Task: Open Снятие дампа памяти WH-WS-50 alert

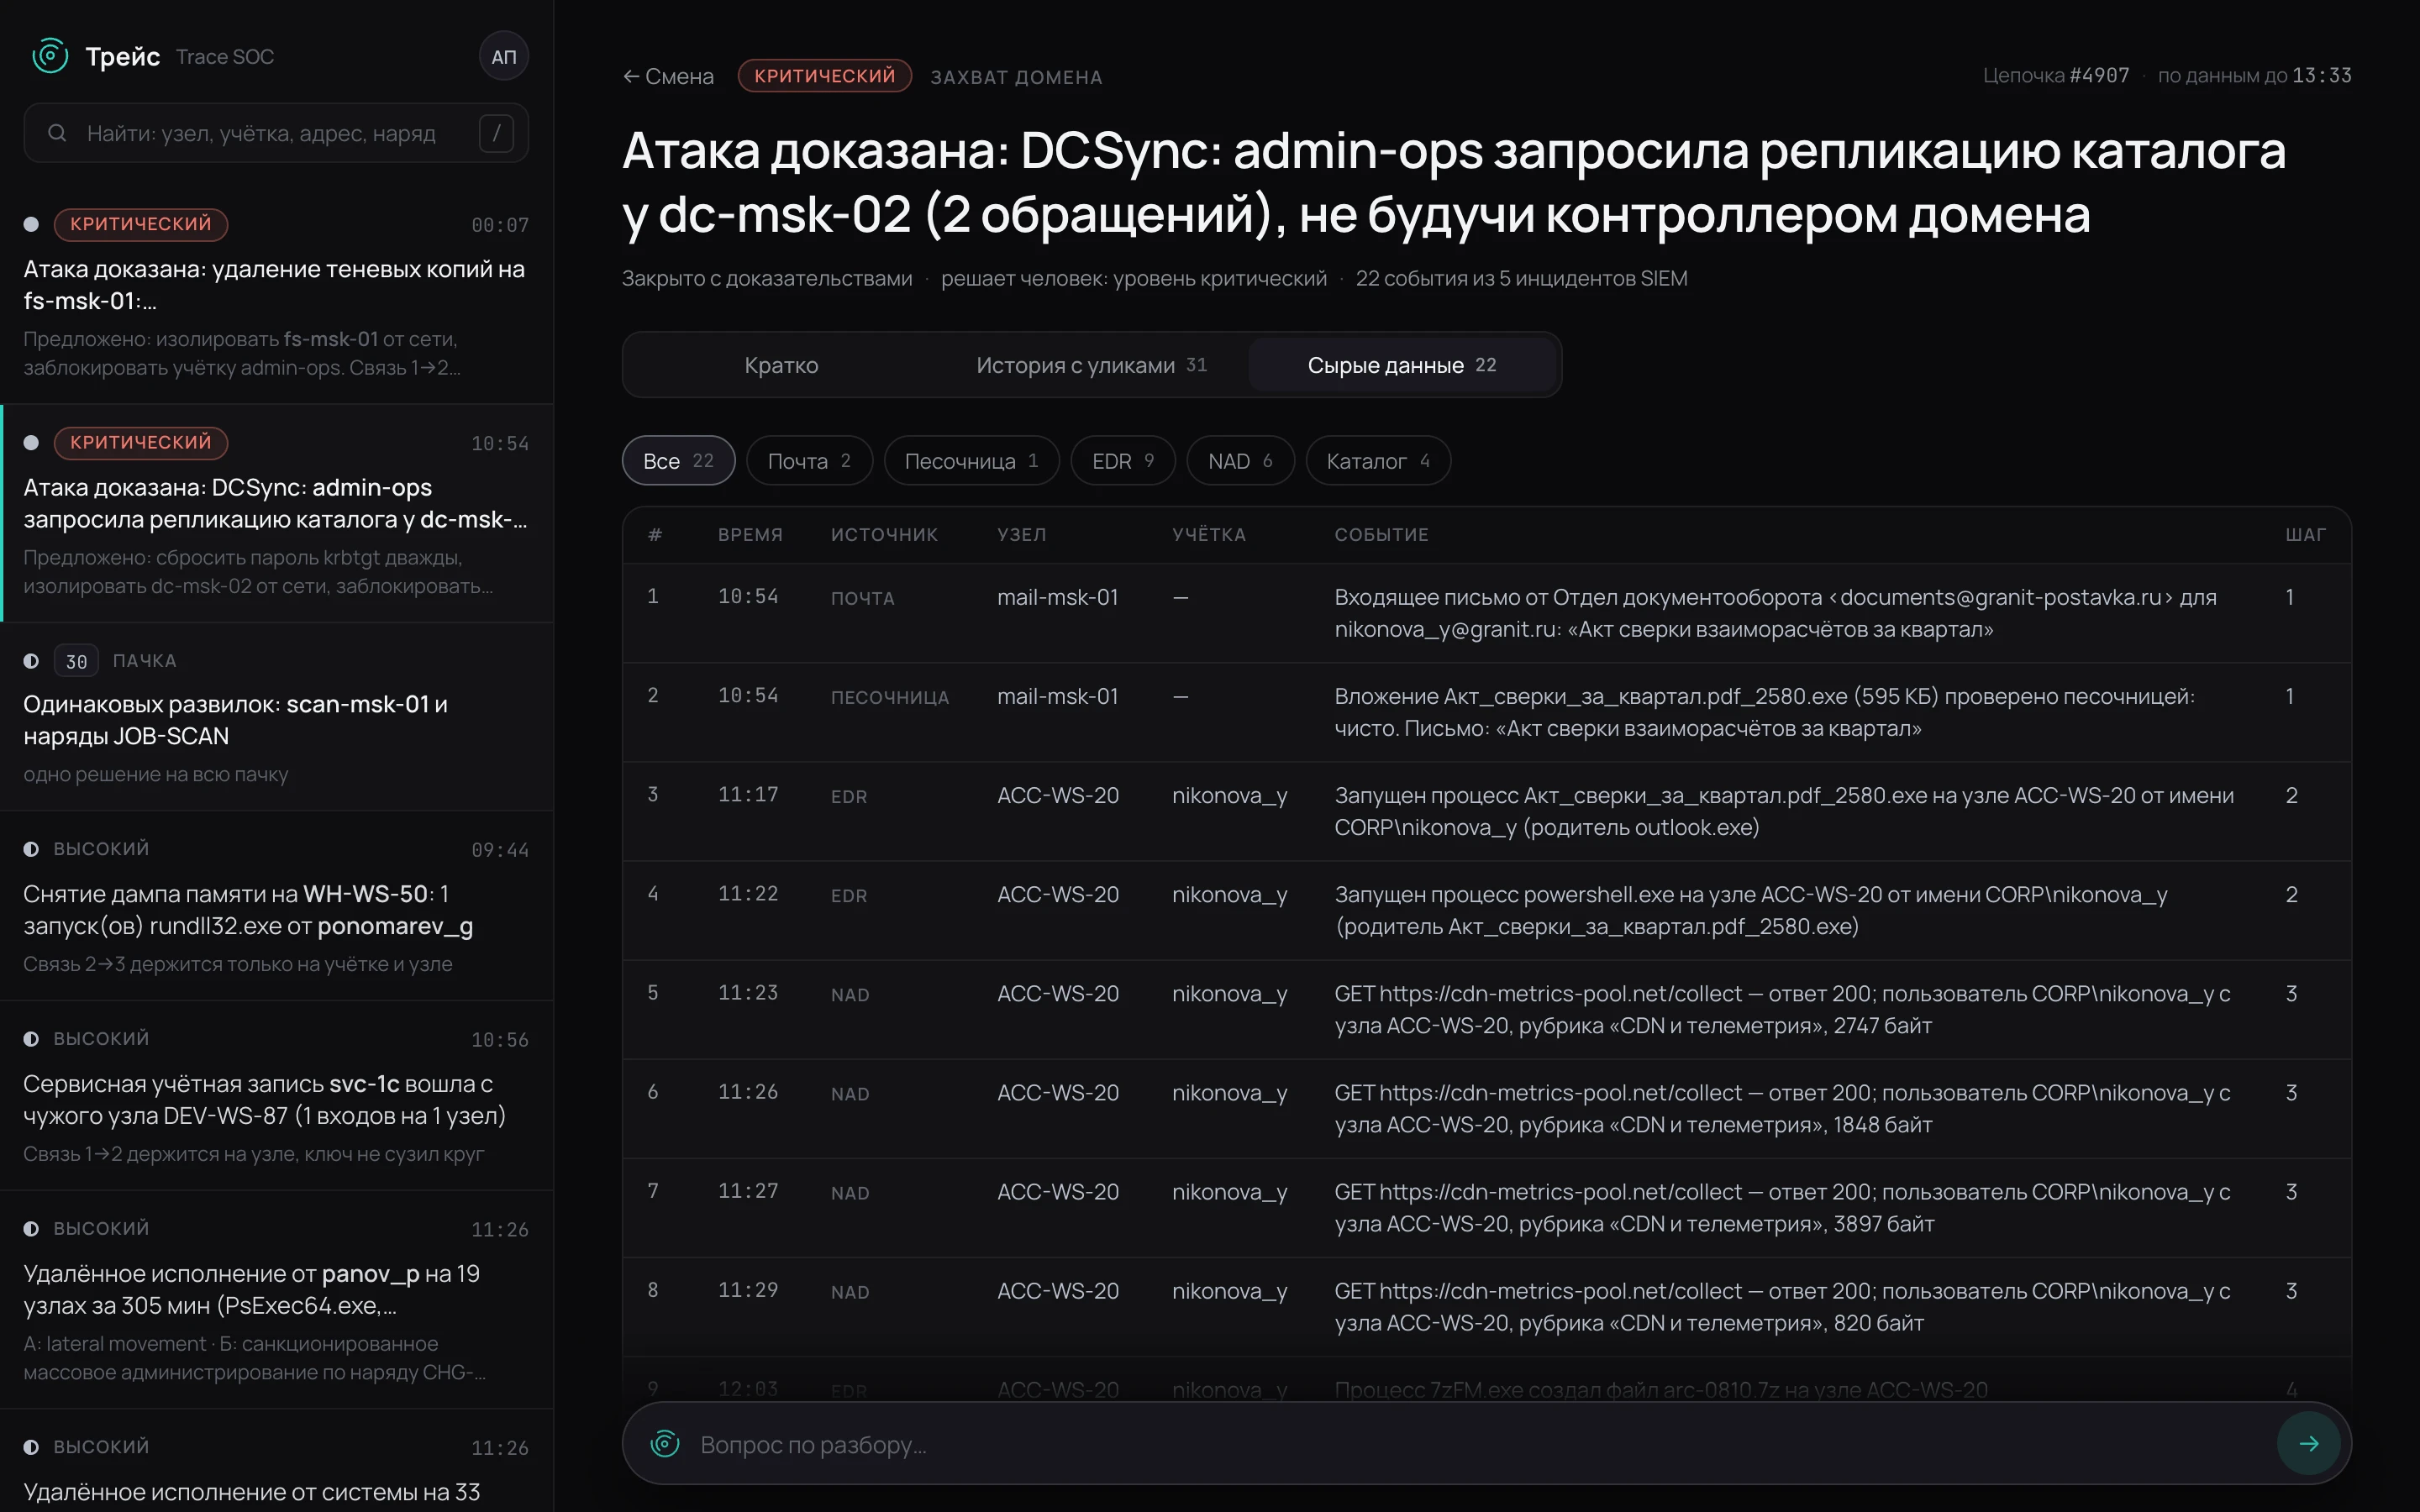Action: [276, 906]
